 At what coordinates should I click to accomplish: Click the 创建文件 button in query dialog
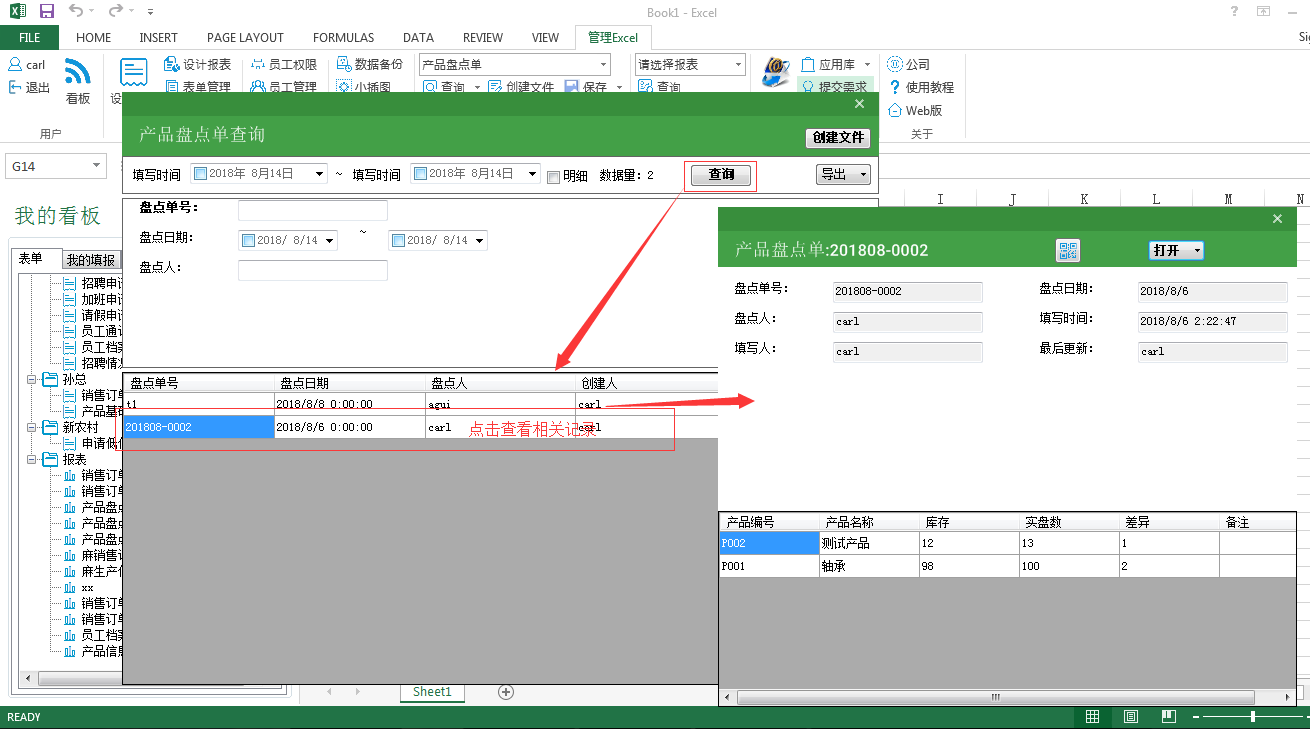click(x=837, y=138)
